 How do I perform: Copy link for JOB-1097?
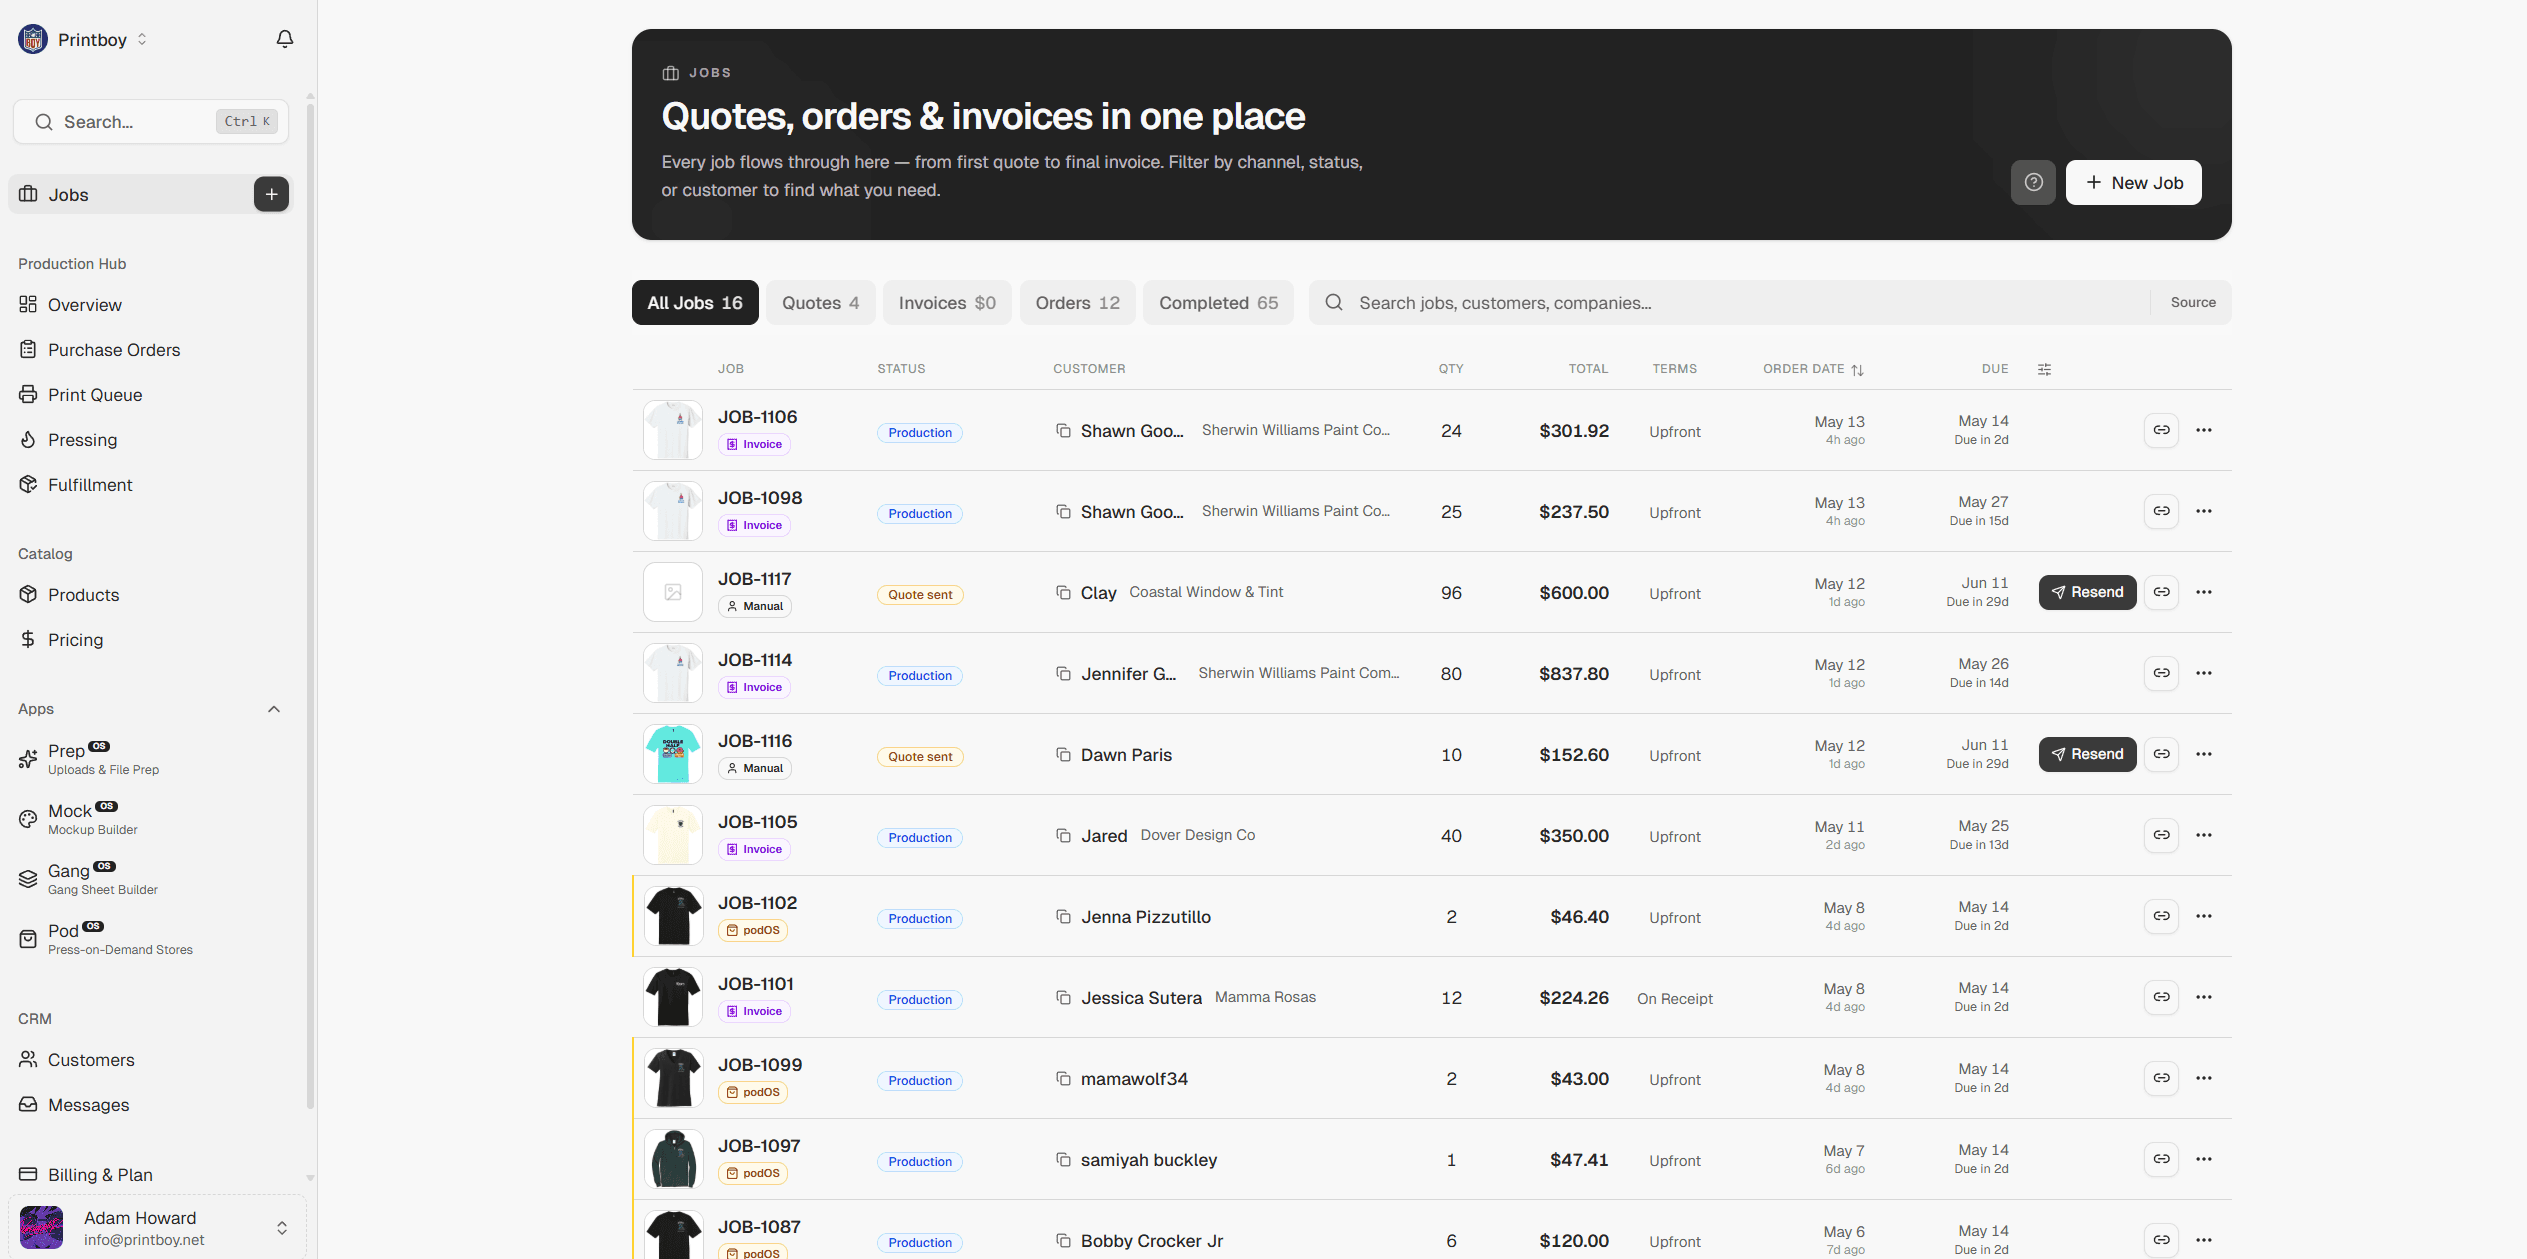coord(2161,1159)
